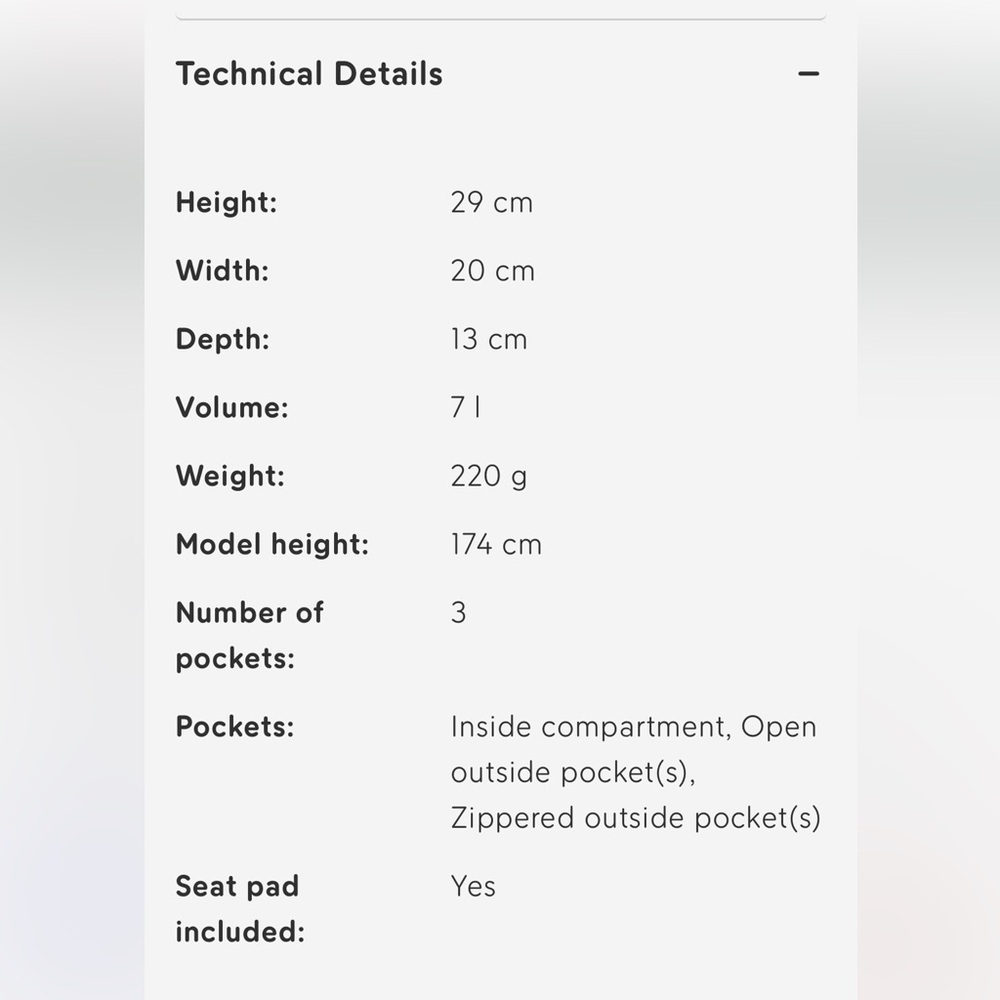Select the Pockets label
The image size is (1000, 1000).
click(235, 727)
